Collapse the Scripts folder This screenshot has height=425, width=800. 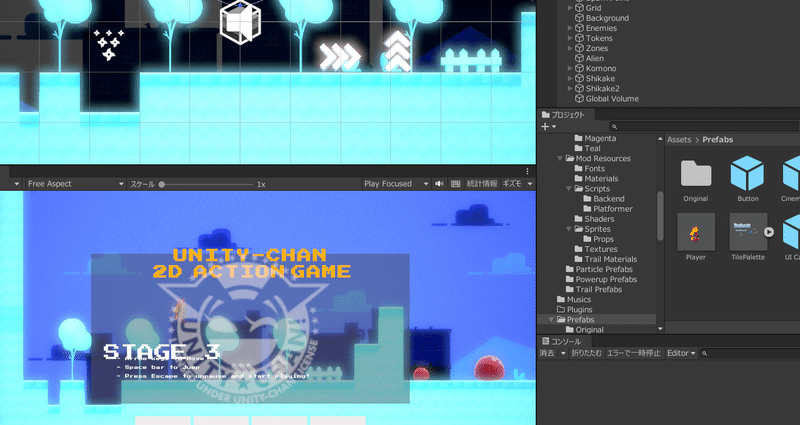(569, 189)
